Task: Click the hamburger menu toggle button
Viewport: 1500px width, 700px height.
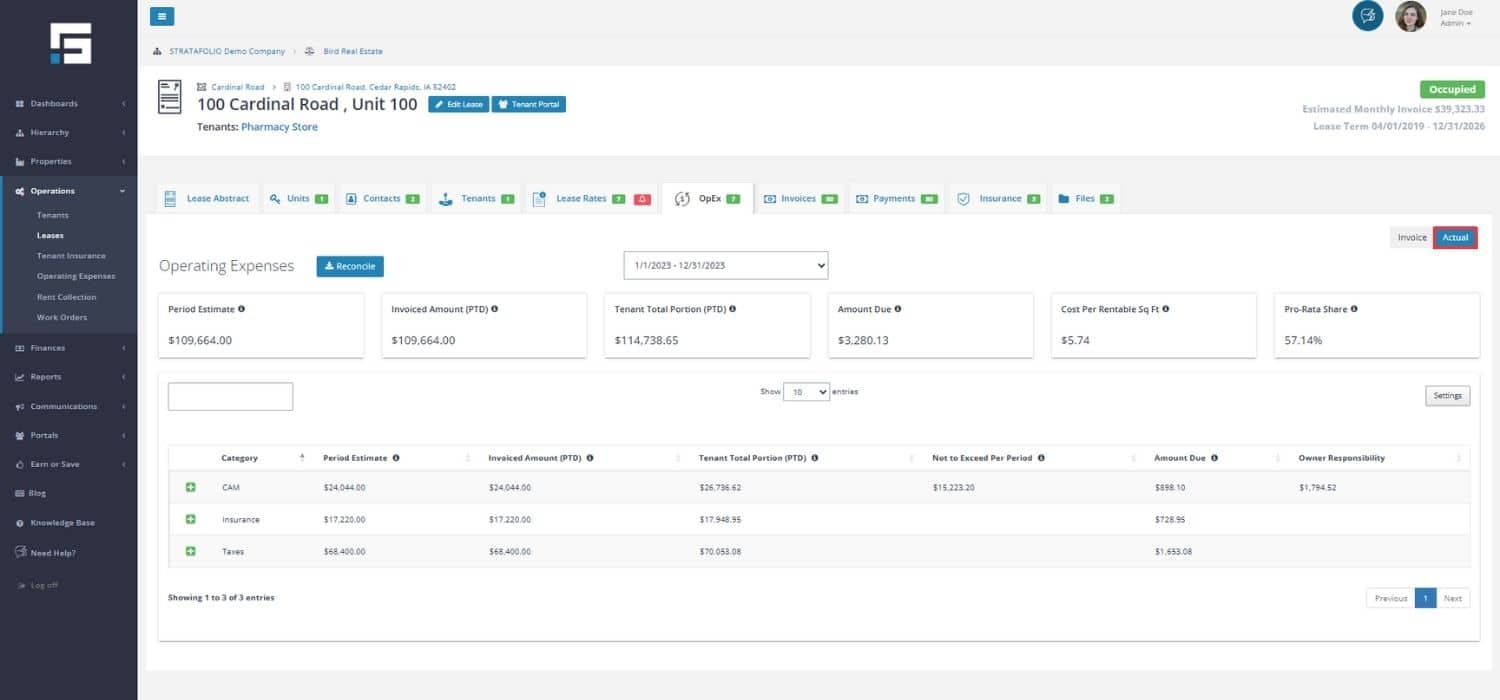Action: click(x=162, y=16)
